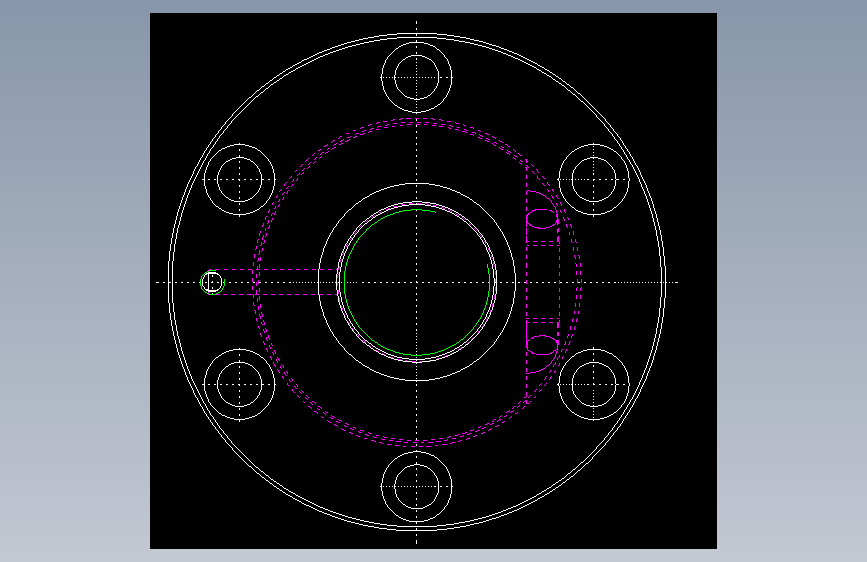Select the lower magenta ellipse
The image size is (867, 562).
[x=542, y=345]
